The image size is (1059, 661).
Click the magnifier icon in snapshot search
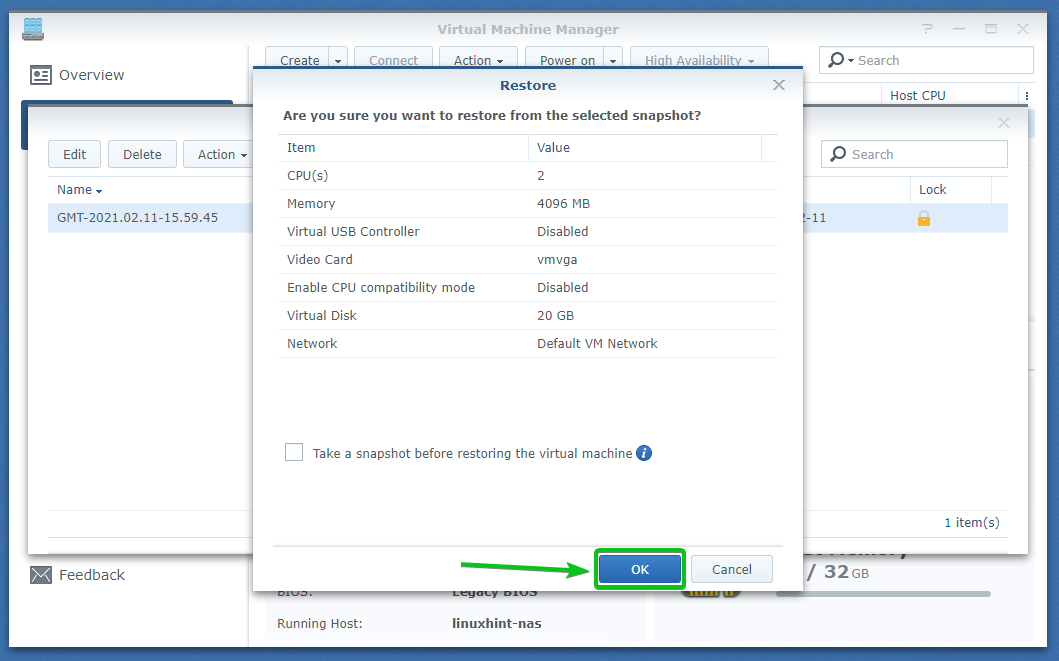pyautogui.click(x=838, y=154)
